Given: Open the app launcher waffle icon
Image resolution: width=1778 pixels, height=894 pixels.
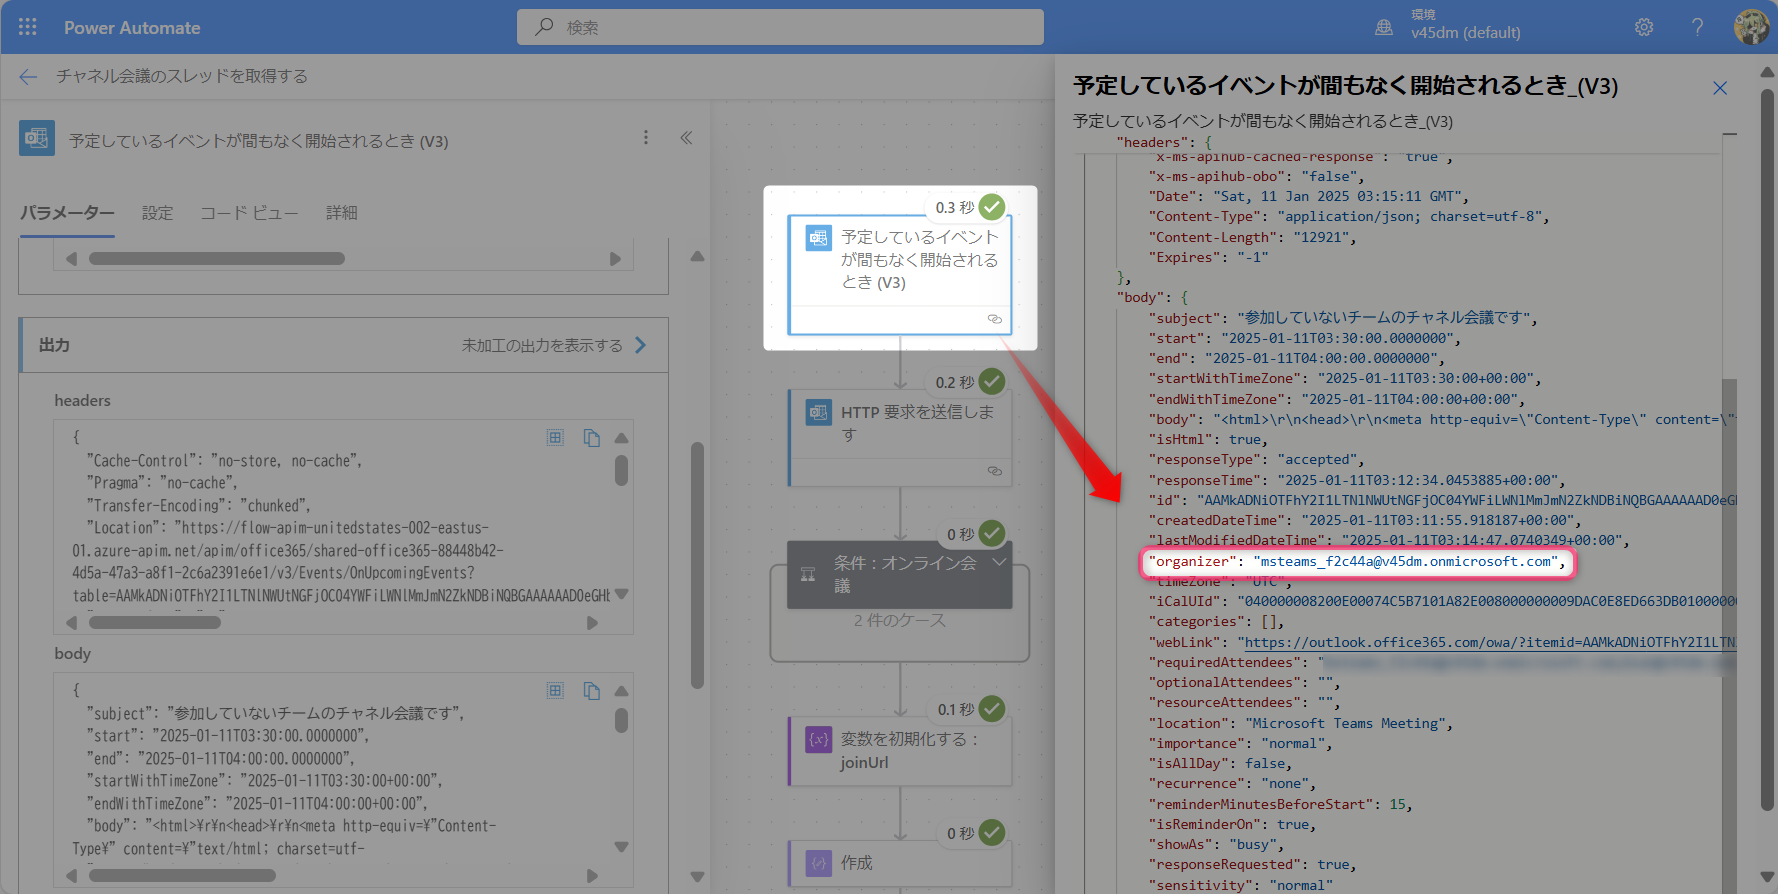Looking at the screenshot, I should (27, 27).
